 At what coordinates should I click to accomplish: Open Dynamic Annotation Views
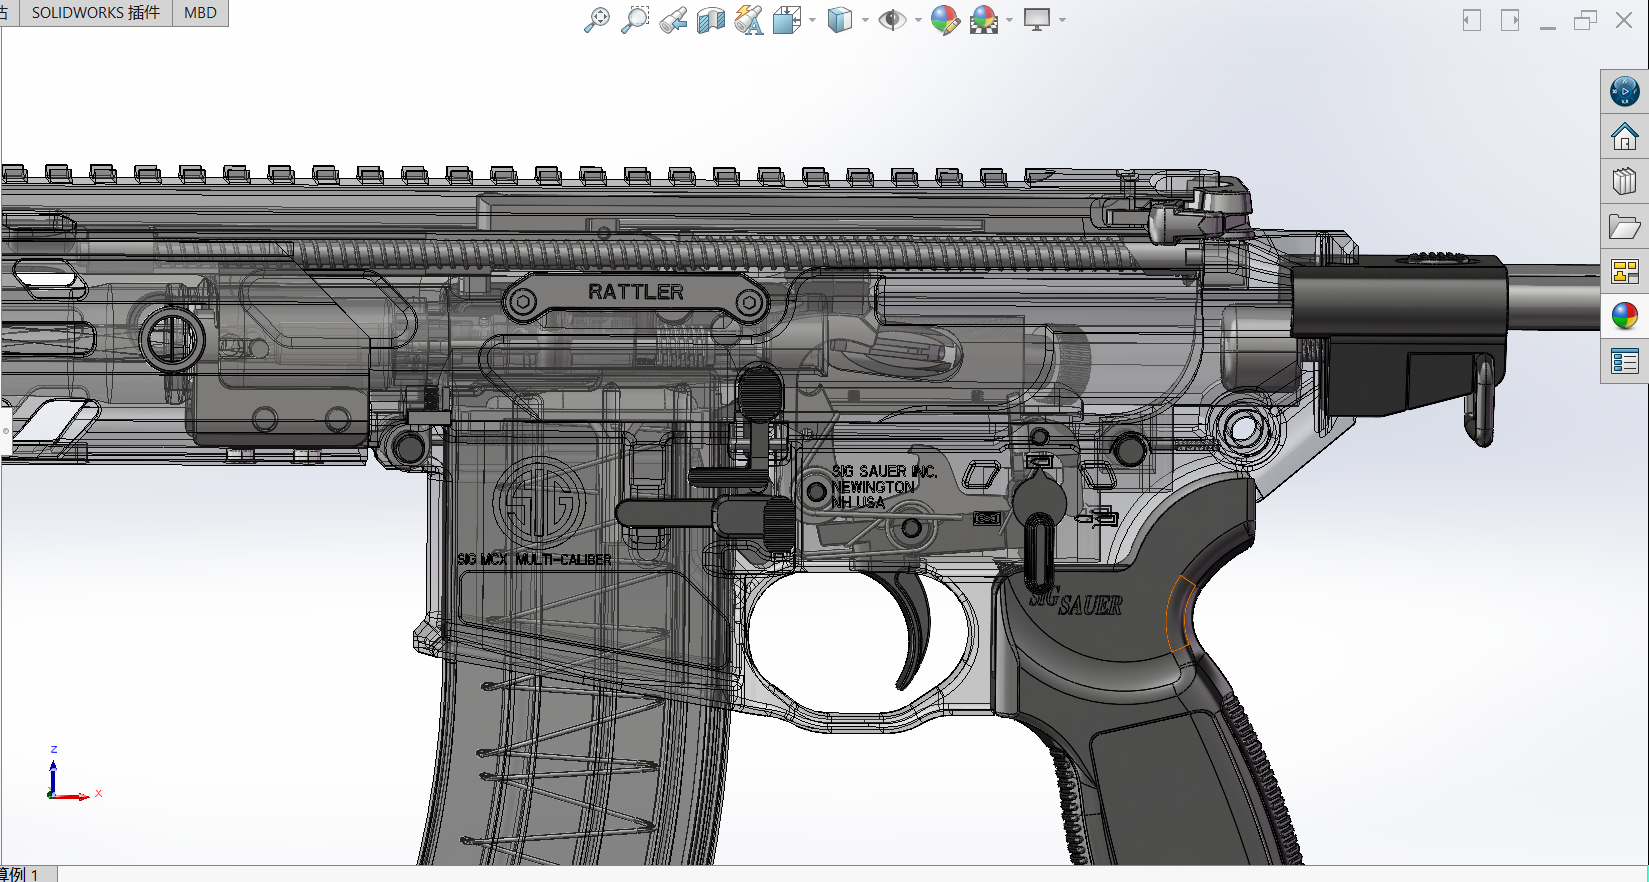pos(749,19)
